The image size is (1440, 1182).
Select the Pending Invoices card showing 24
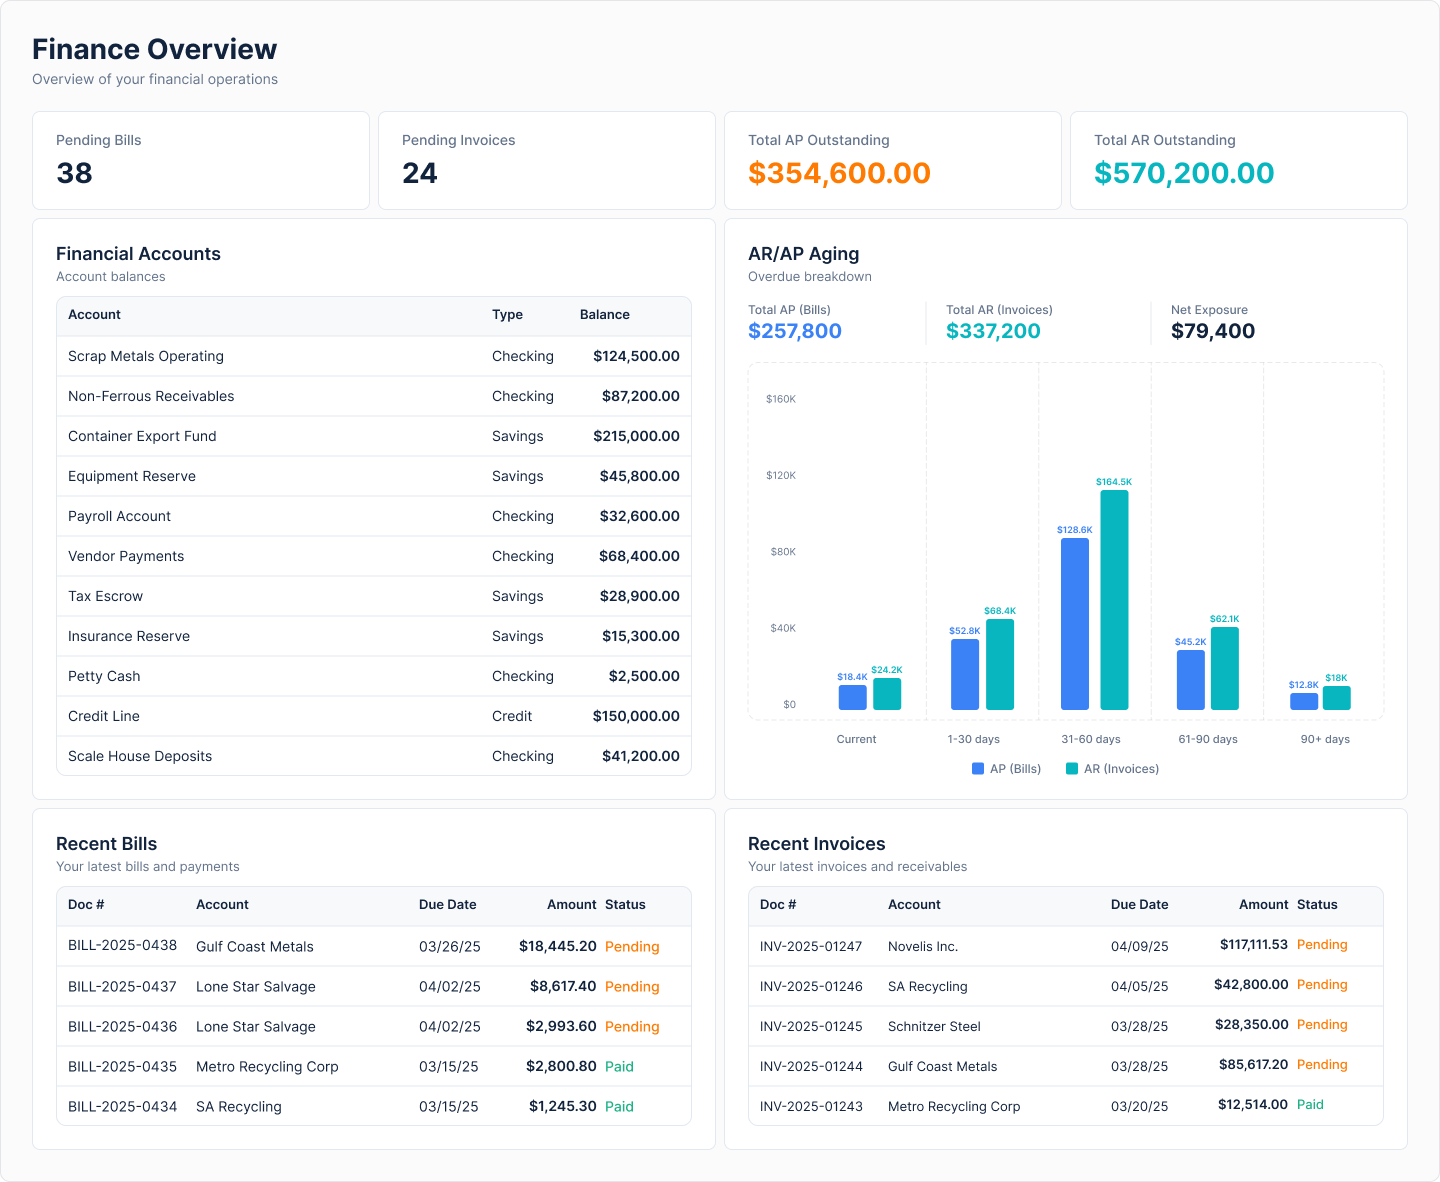click(547, 160)
